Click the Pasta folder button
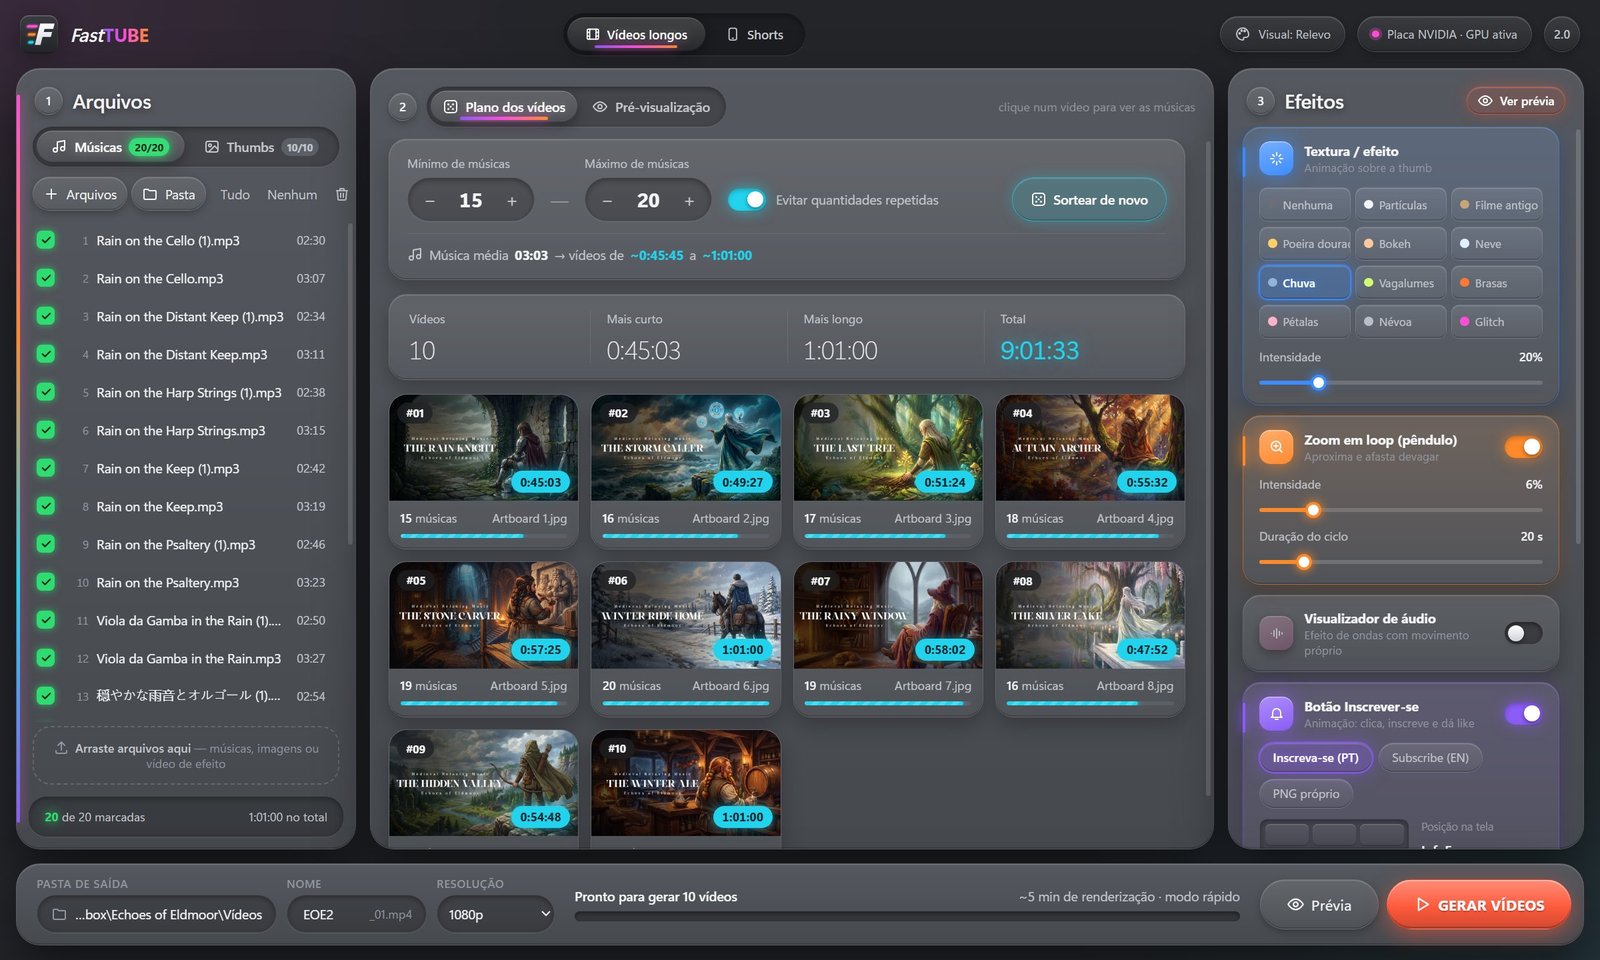The image size is (1600, 960). [168, 194]
